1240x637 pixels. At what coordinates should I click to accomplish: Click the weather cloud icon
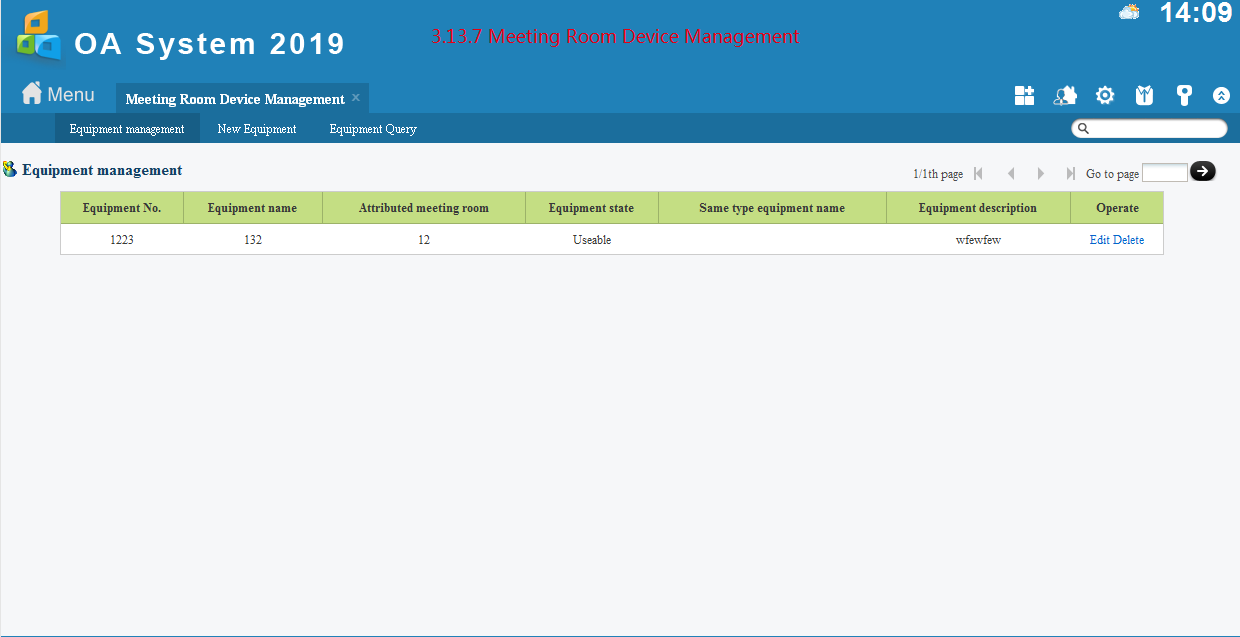(1129, 12)
